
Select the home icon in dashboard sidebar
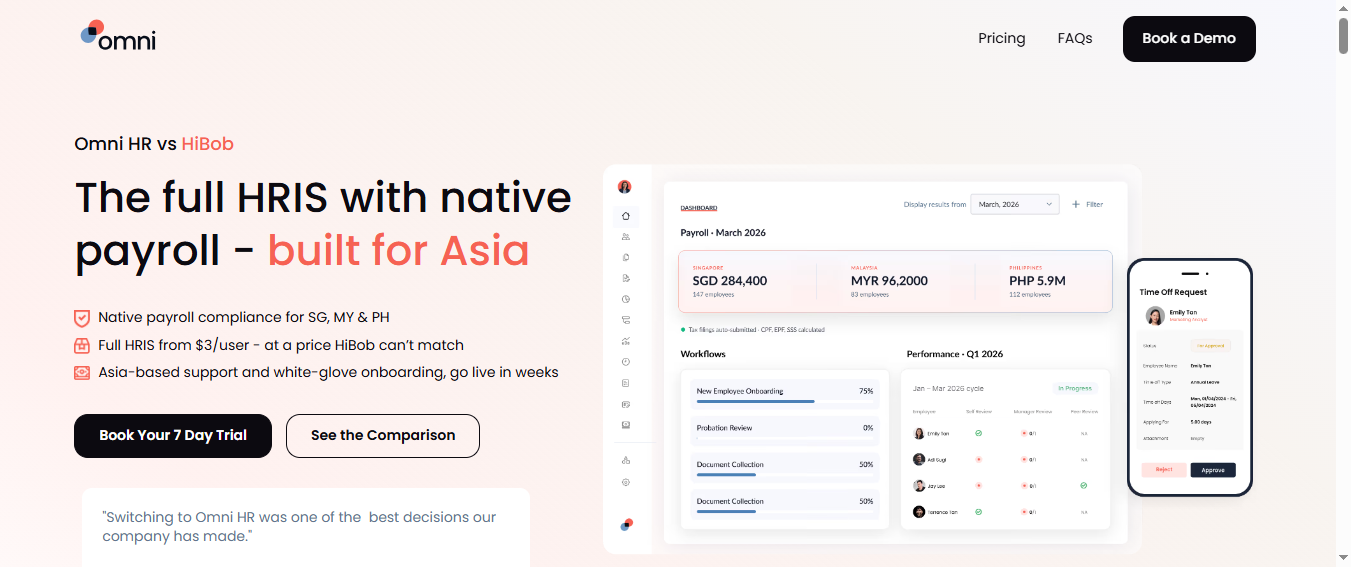626,215
